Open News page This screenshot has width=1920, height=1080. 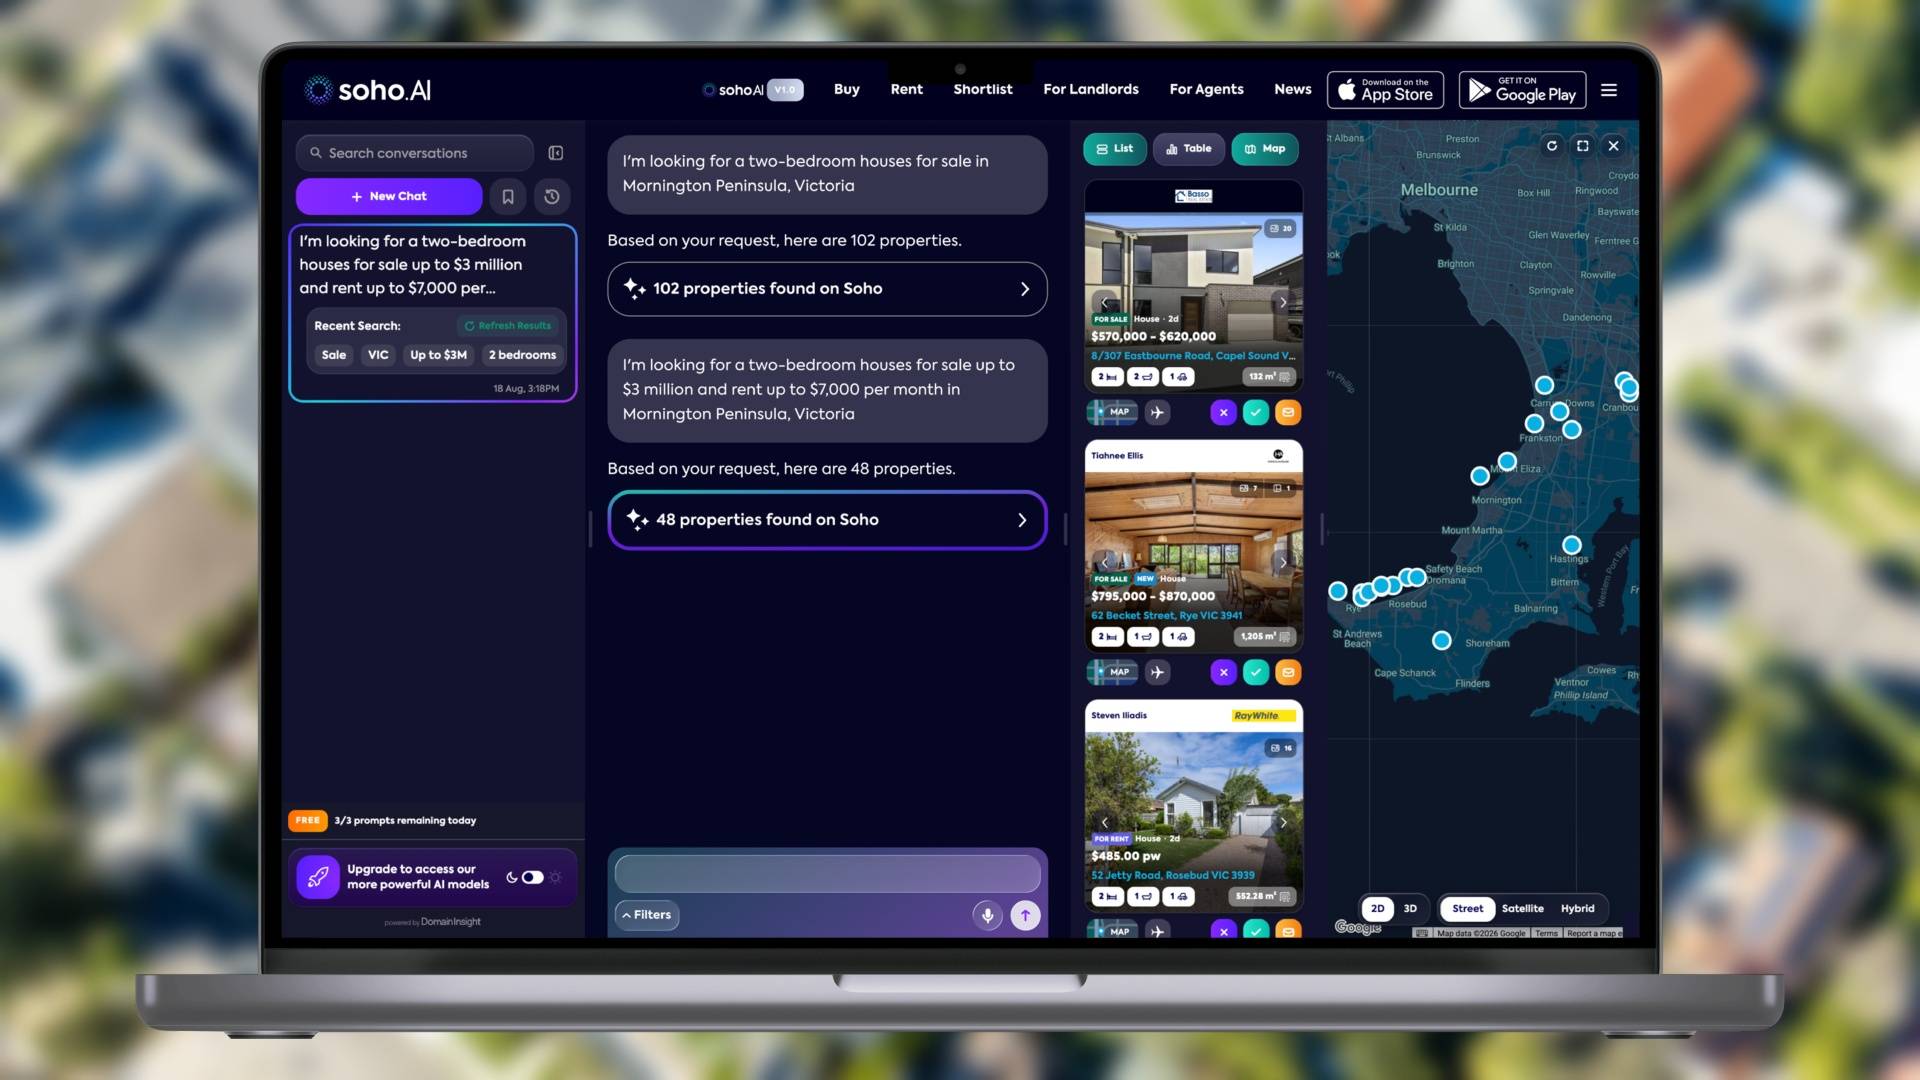[1292, 90]
